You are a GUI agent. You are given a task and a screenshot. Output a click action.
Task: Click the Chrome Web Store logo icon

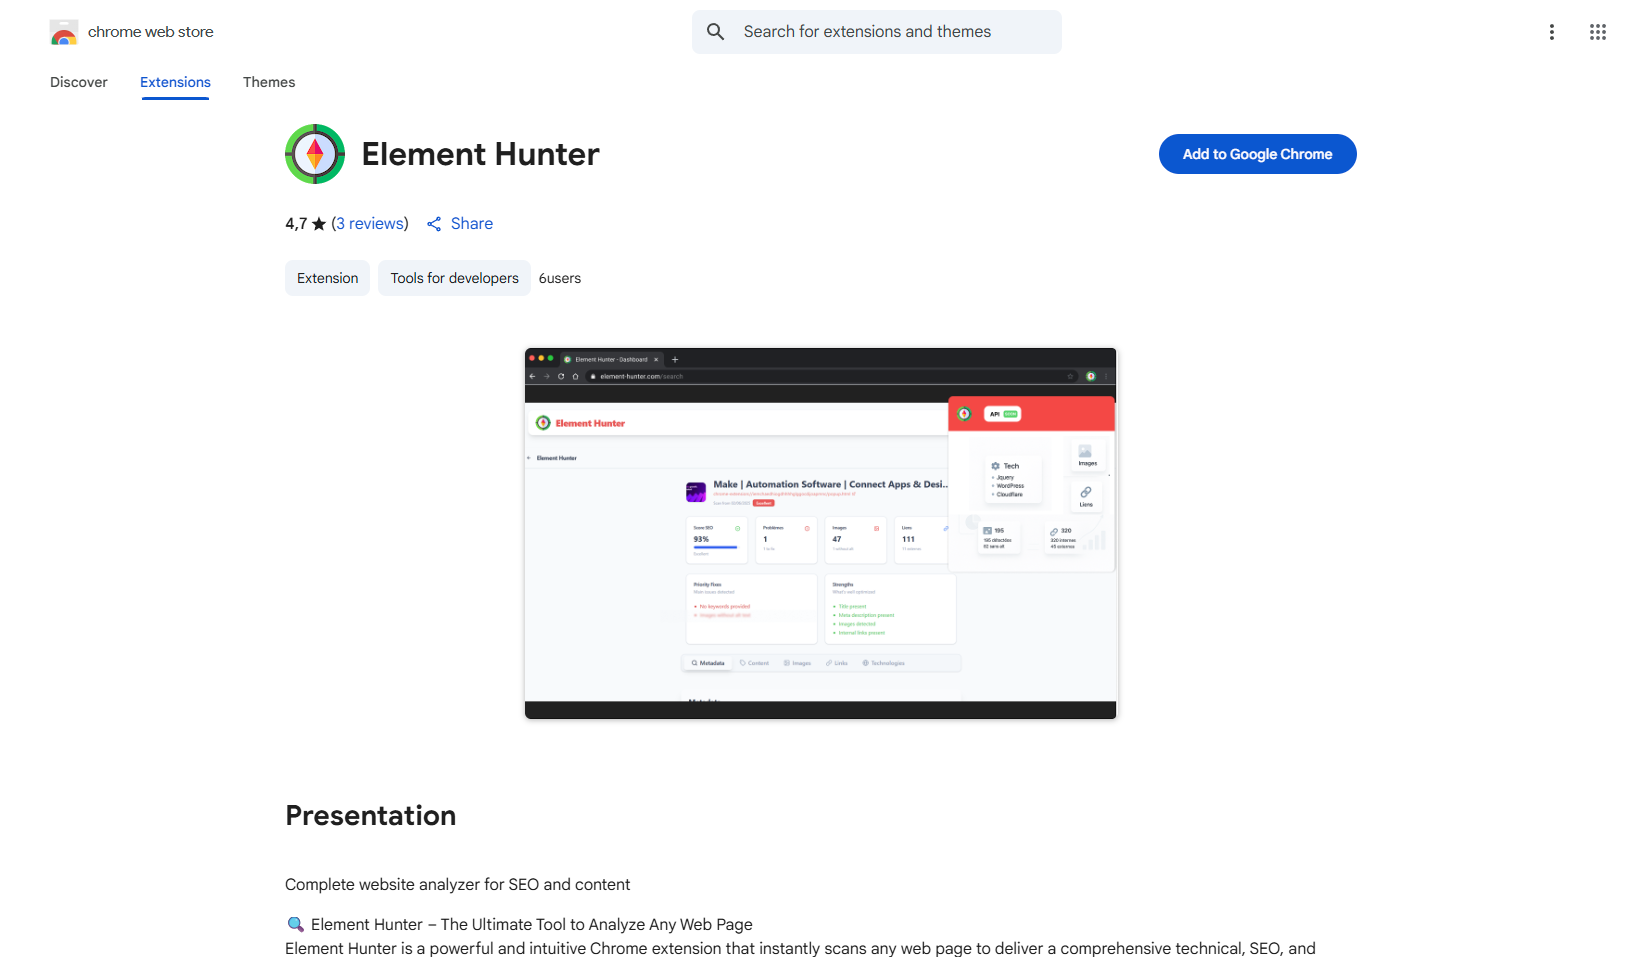click(x=64, y=32)
